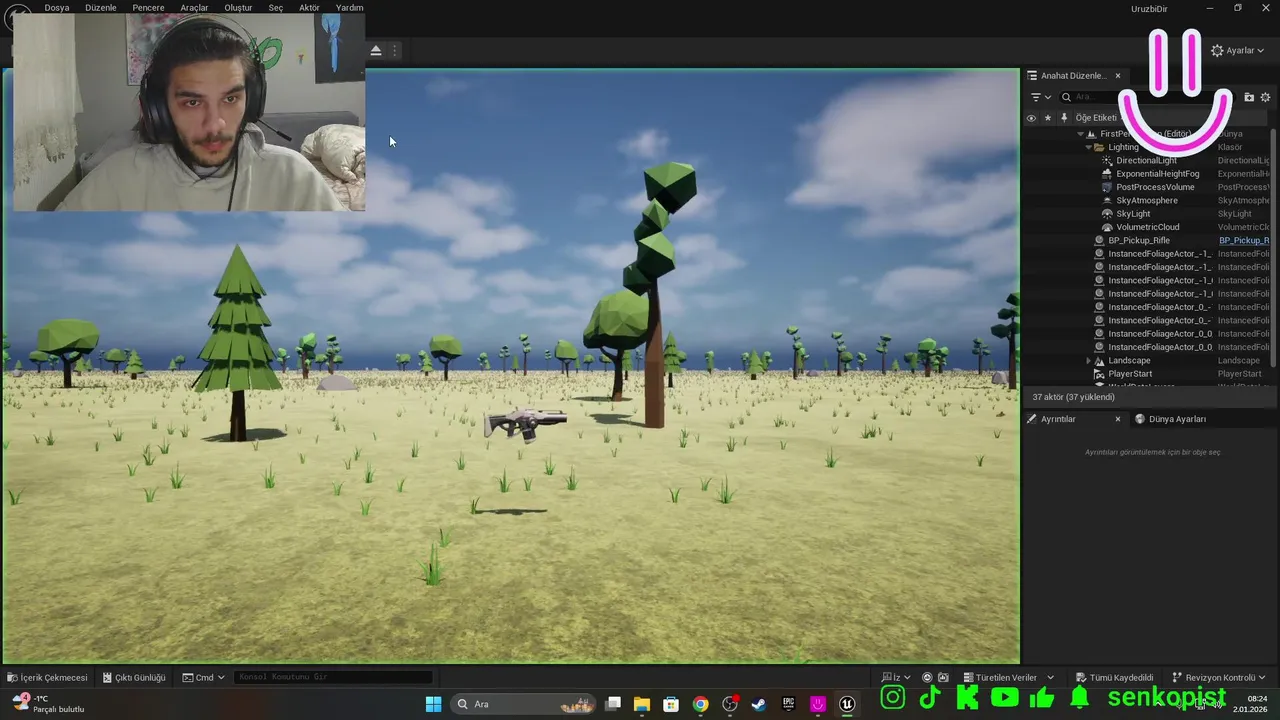Screen dimensions: 1280x720
Task: Click the add folder icon in outliner
Action: click(x=1249, y=97)
